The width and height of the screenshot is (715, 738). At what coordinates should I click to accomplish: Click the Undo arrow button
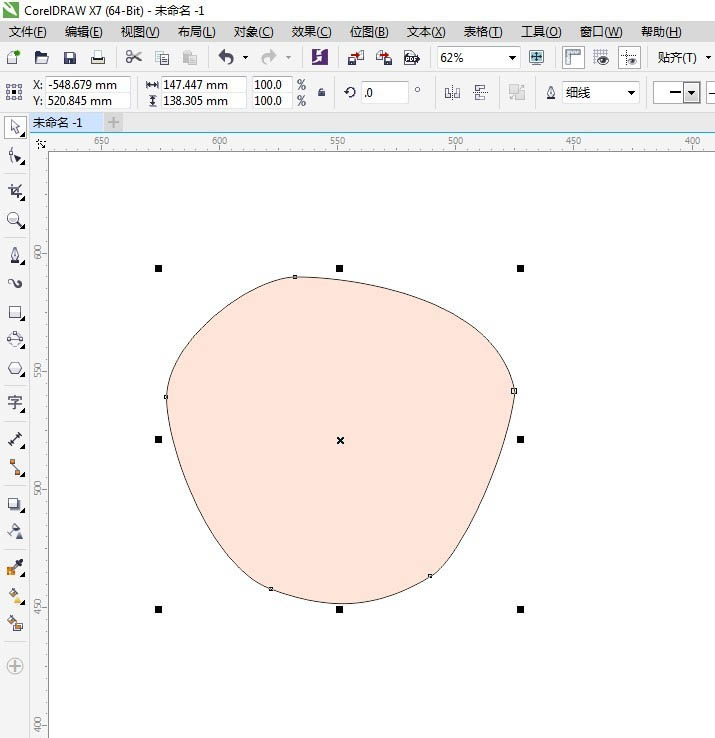pyautogui.click(x=226, y=58)
